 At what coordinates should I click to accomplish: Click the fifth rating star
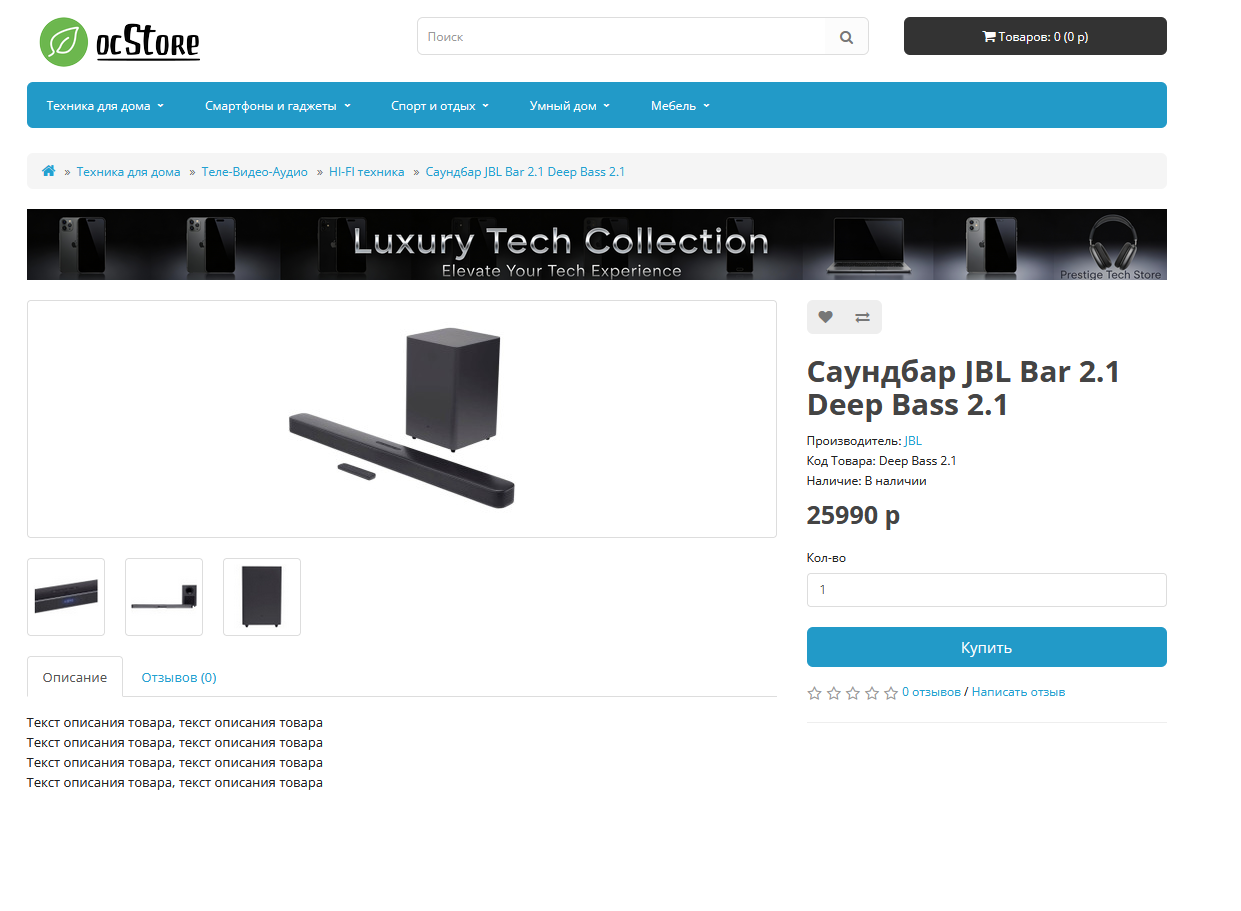tap(890, 693)
